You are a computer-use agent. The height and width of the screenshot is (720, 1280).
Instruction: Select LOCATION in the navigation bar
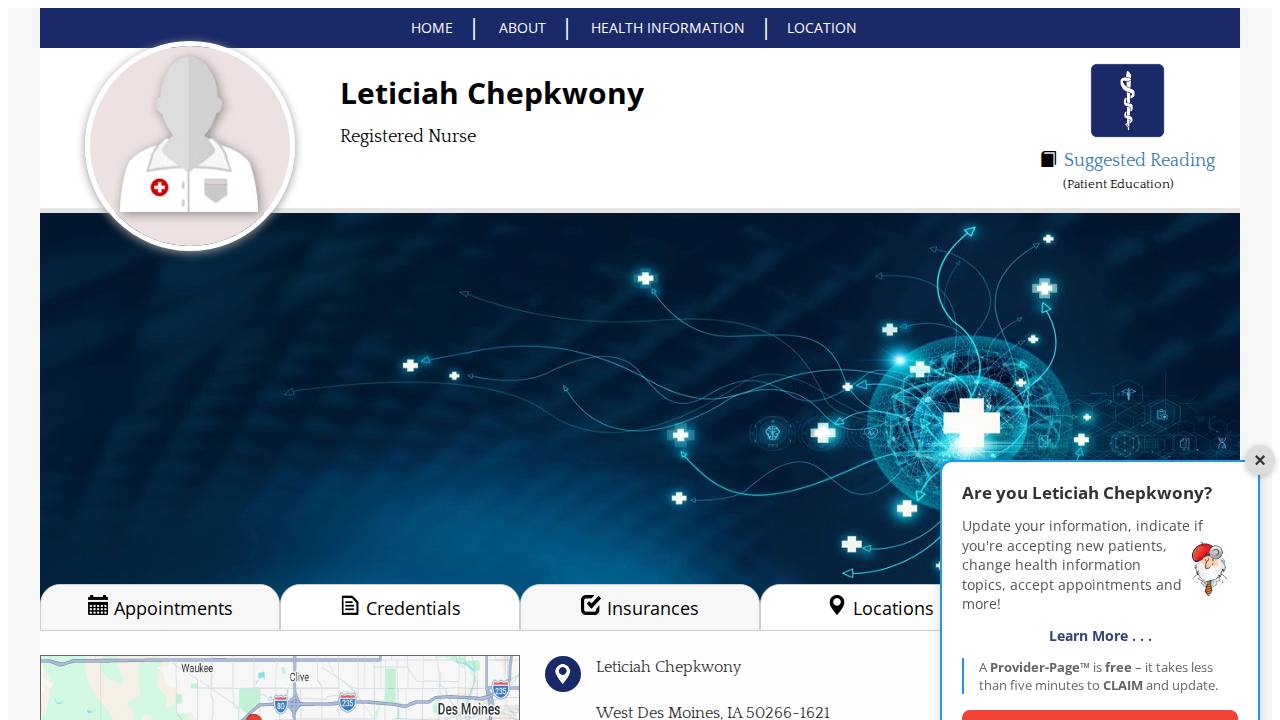click(821, 28)
